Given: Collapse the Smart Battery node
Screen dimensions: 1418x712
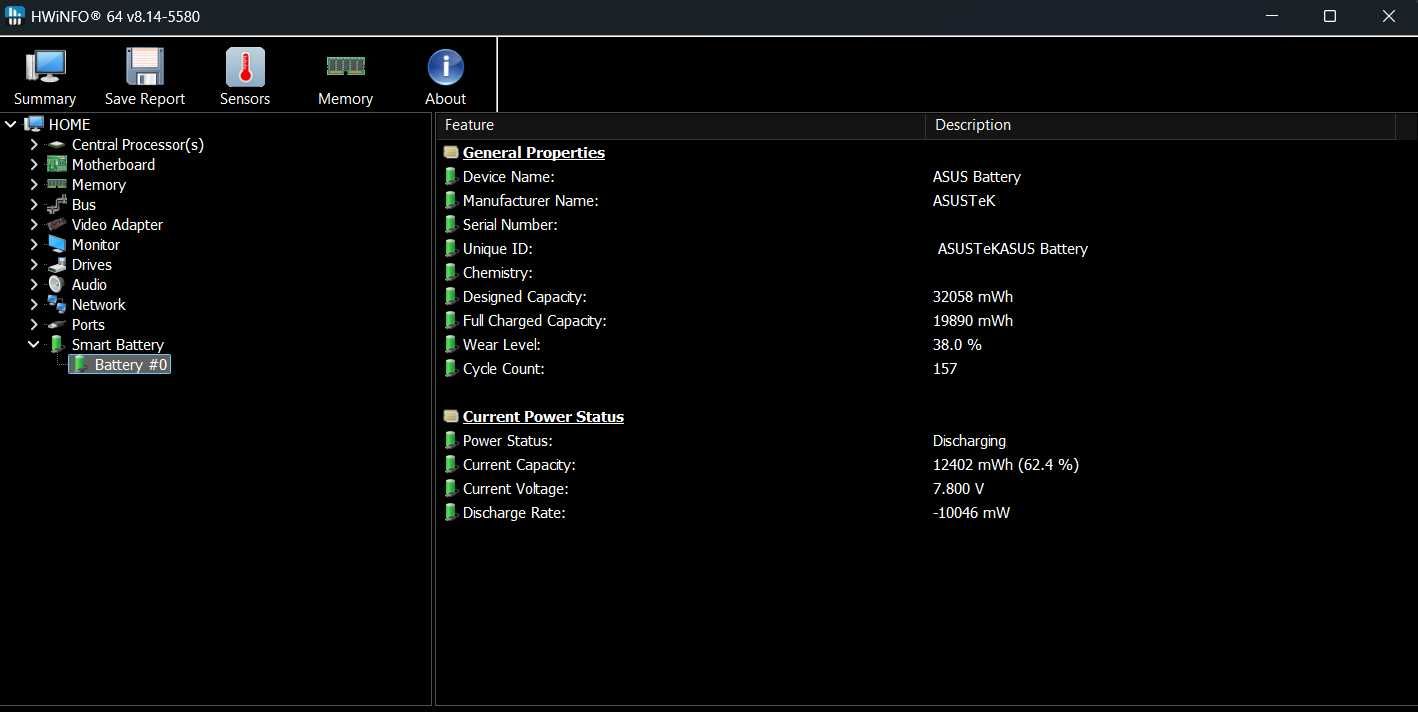Looking at the screenshot, I should pos(34,344).
